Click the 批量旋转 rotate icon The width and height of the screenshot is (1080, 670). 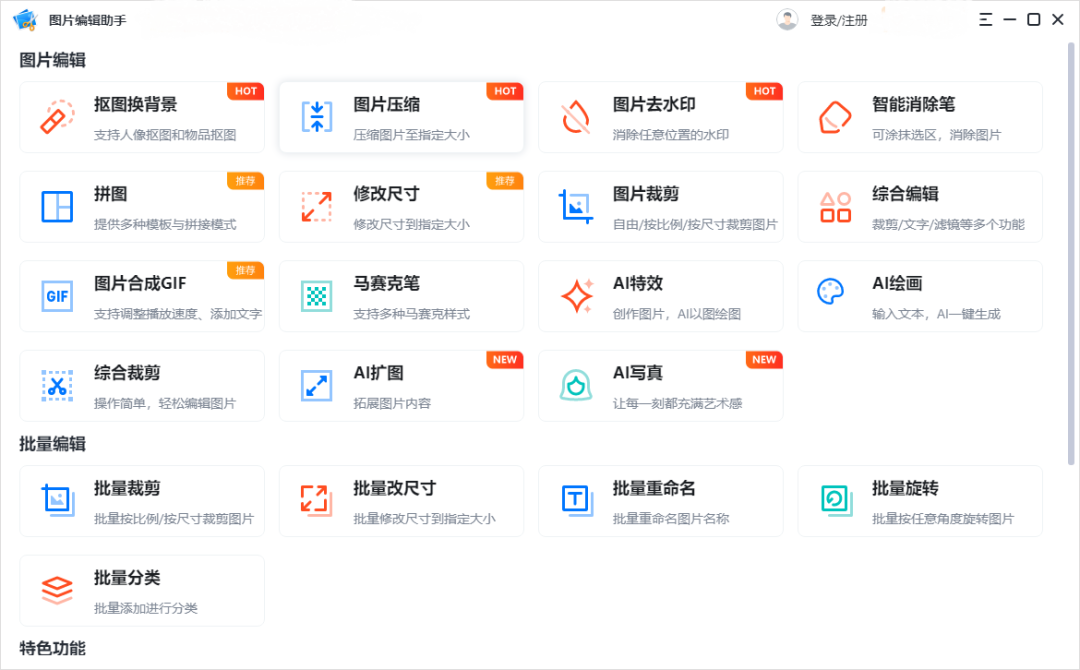(837, 501)
